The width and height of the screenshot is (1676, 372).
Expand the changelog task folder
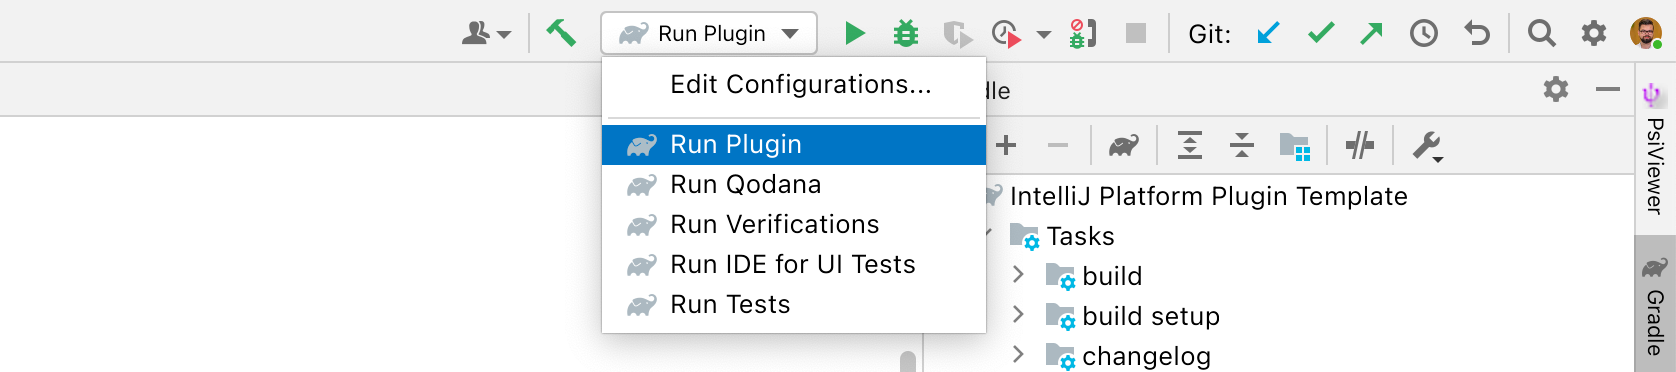(x=1018, y=355)
